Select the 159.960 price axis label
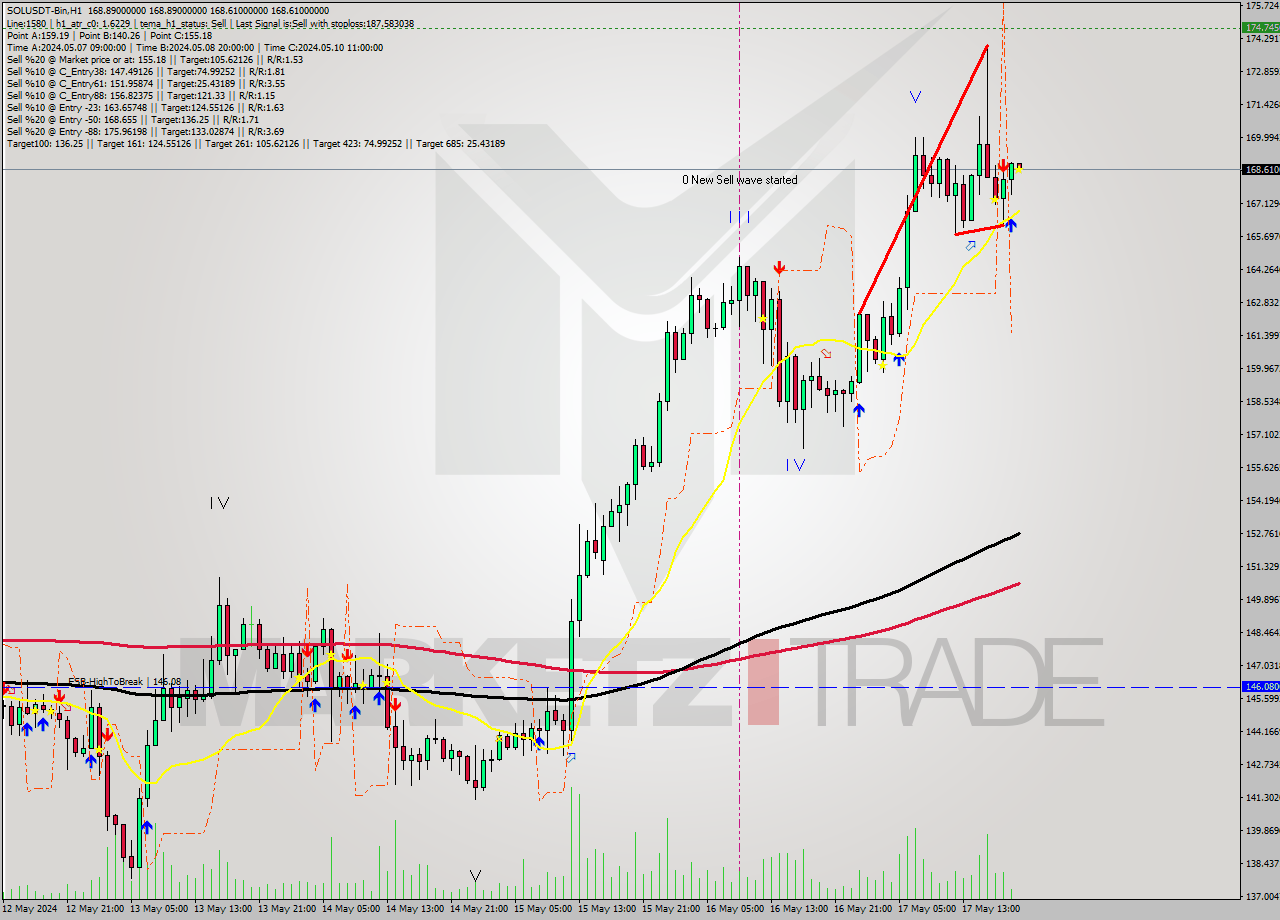 coord(1261,369)
